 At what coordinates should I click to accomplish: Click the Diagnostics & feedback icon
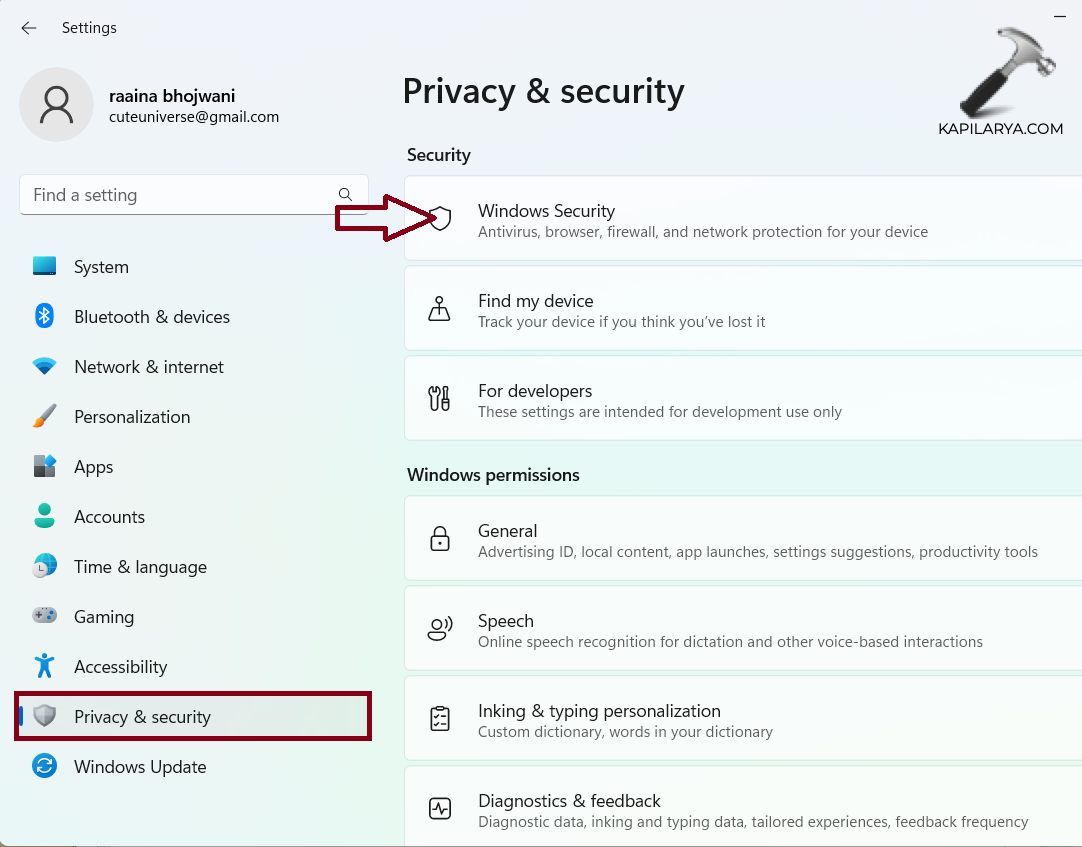(x=439, y=809)
